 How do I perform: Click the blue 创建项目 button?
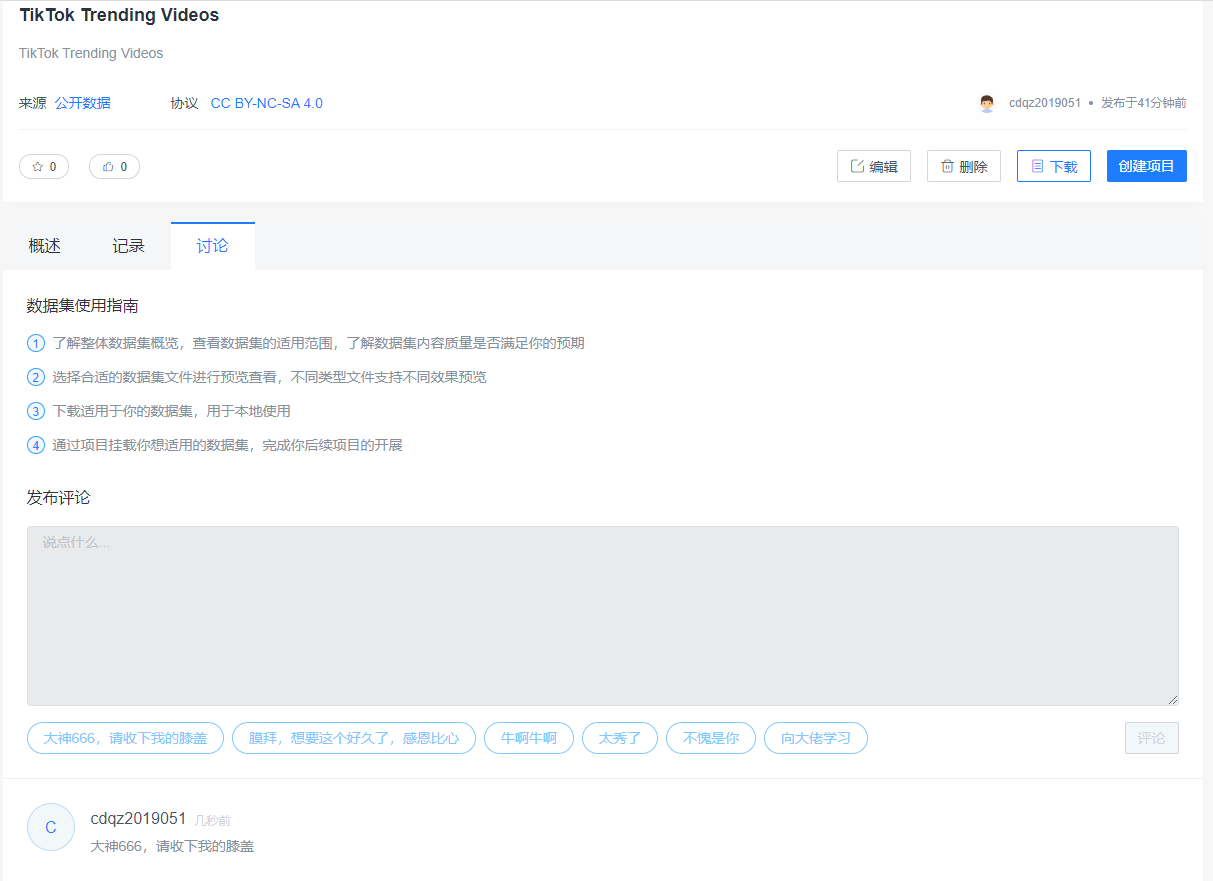[x=1147, y=166]
